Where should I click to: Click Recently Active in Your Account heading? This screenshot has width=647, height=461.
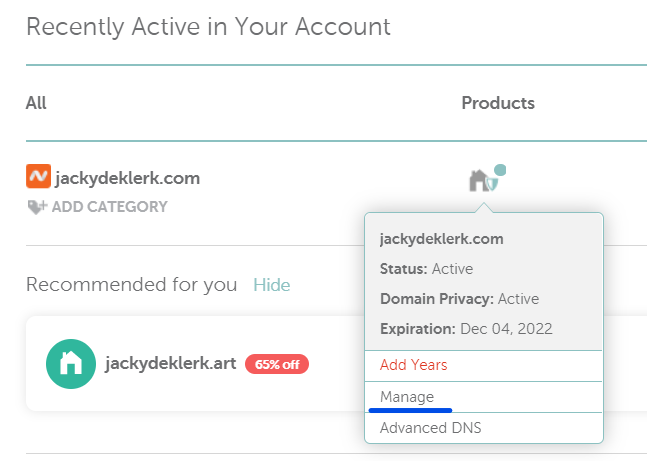208,27
